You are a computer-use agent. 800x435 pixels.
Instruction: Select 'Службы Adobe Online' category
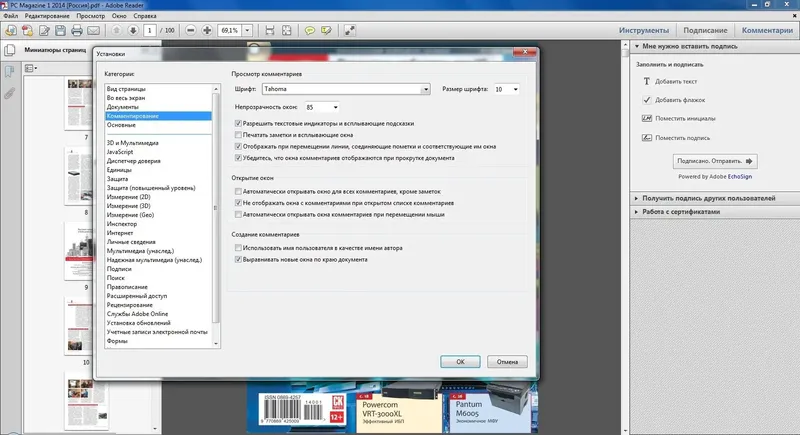(137, 314)
